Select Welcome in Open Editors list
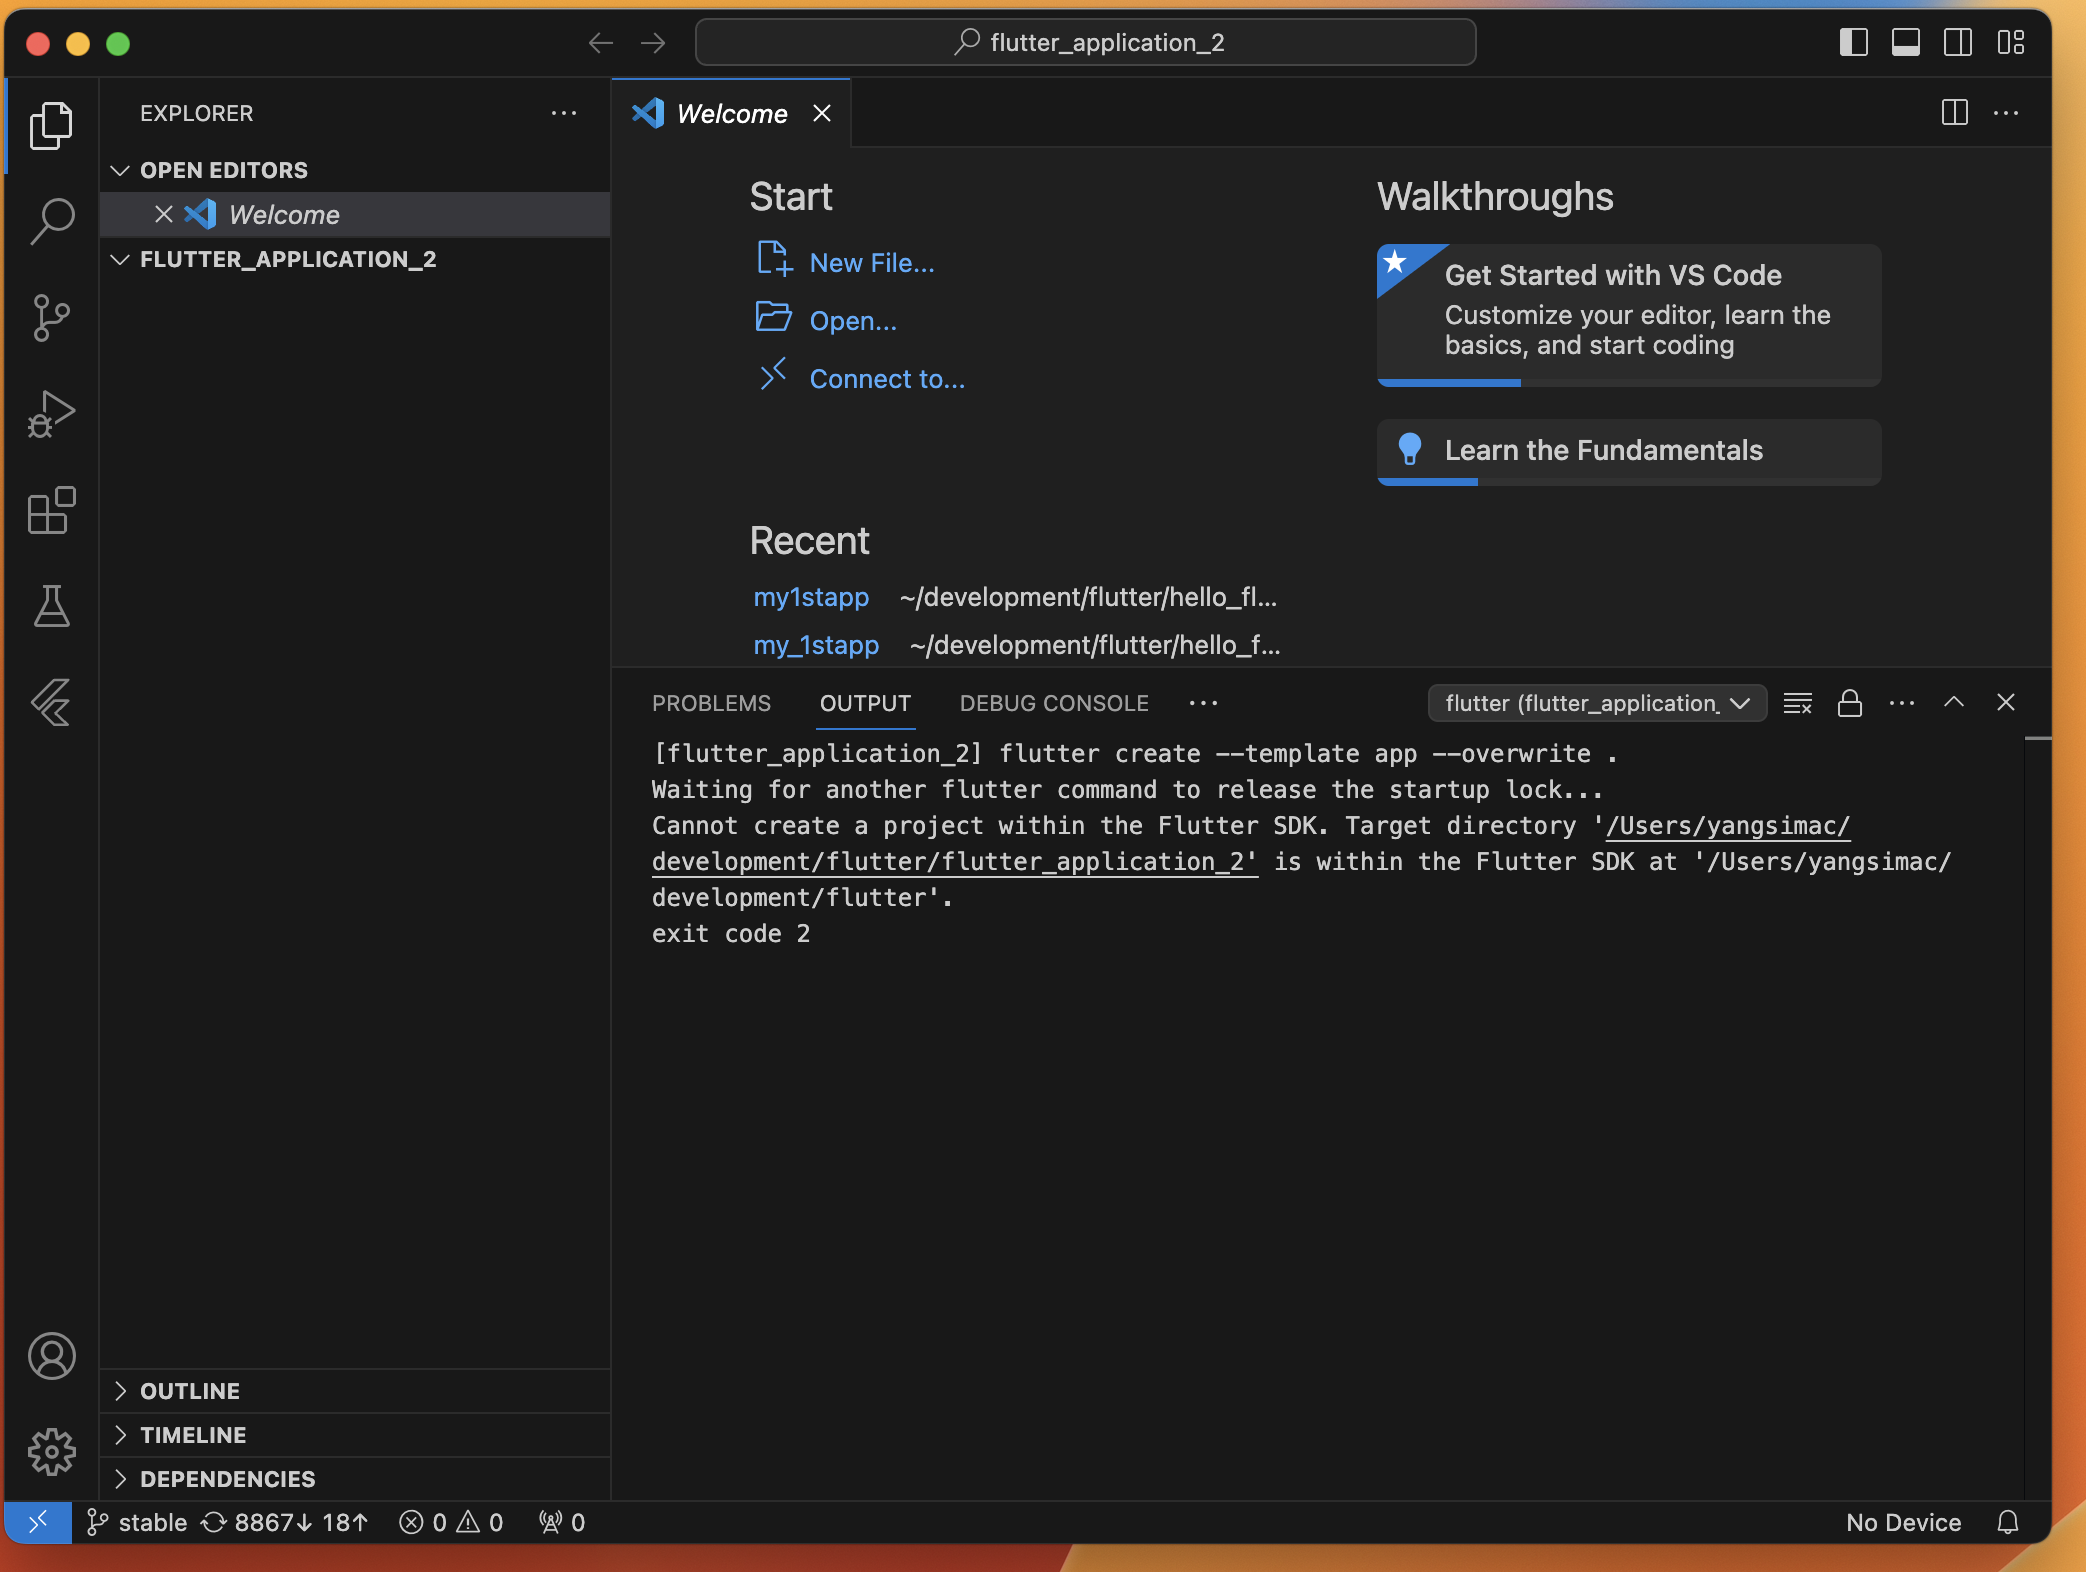This screenshot has height=1572, width=2086. (355, 214)
